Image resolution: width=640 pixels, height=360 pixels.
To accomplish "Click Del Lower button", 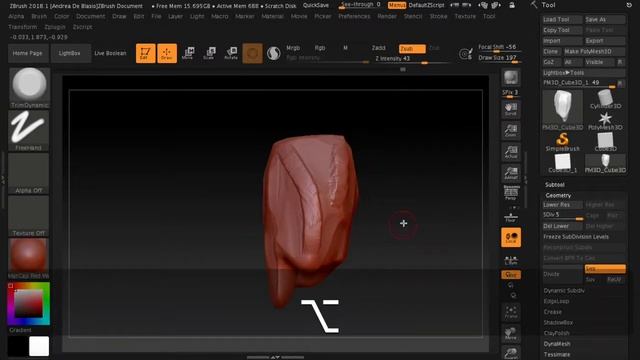I will click(x=562, y=226).
